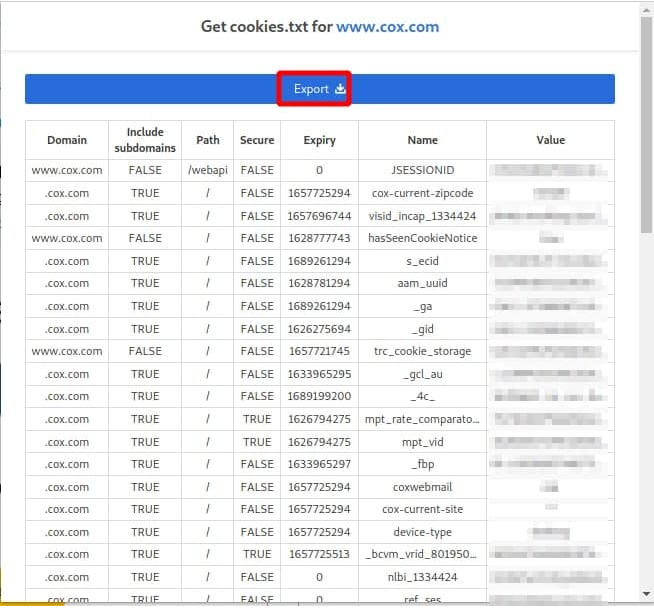Click the Path column header
Image resolution: width=654 pixels, height=608 pixels.
coord(208,140)
